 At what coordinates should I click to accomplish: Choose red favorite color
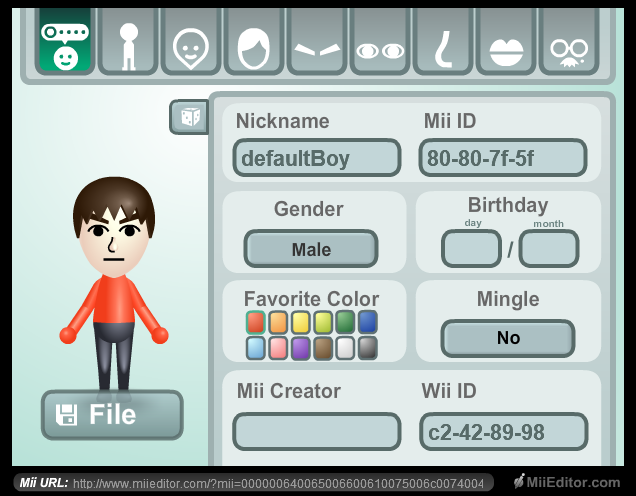tap(256, 322)
